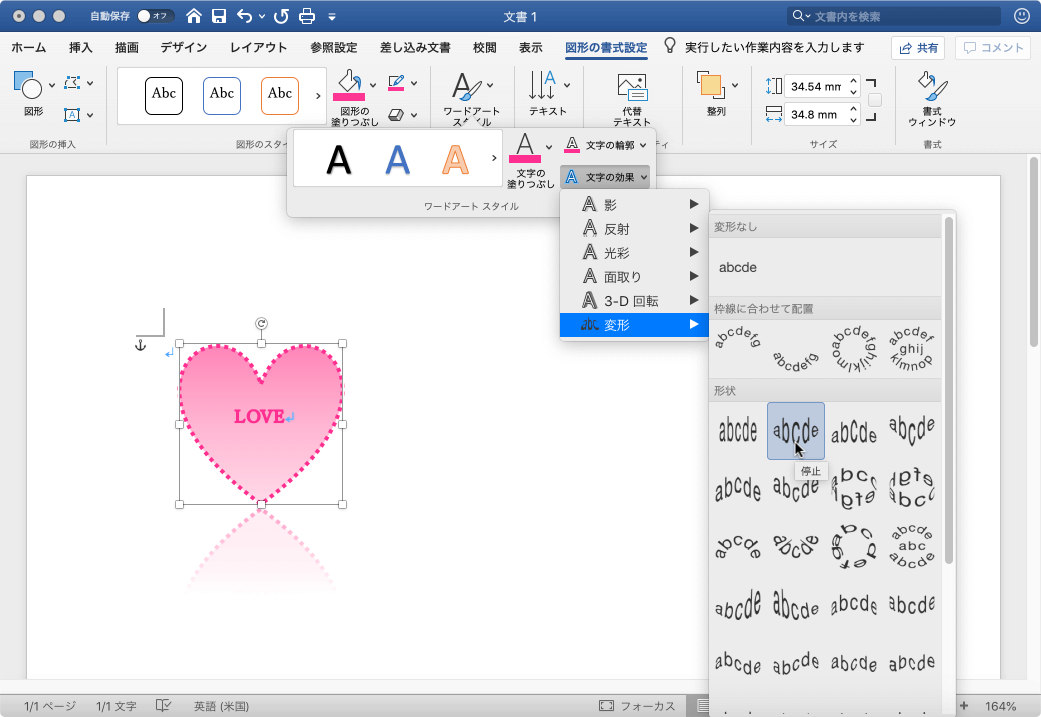The height and width of the screenshot is (717, 1041).
Task: Select the Shape Format (図形の書式設定) tab
Action: [606, 48]
